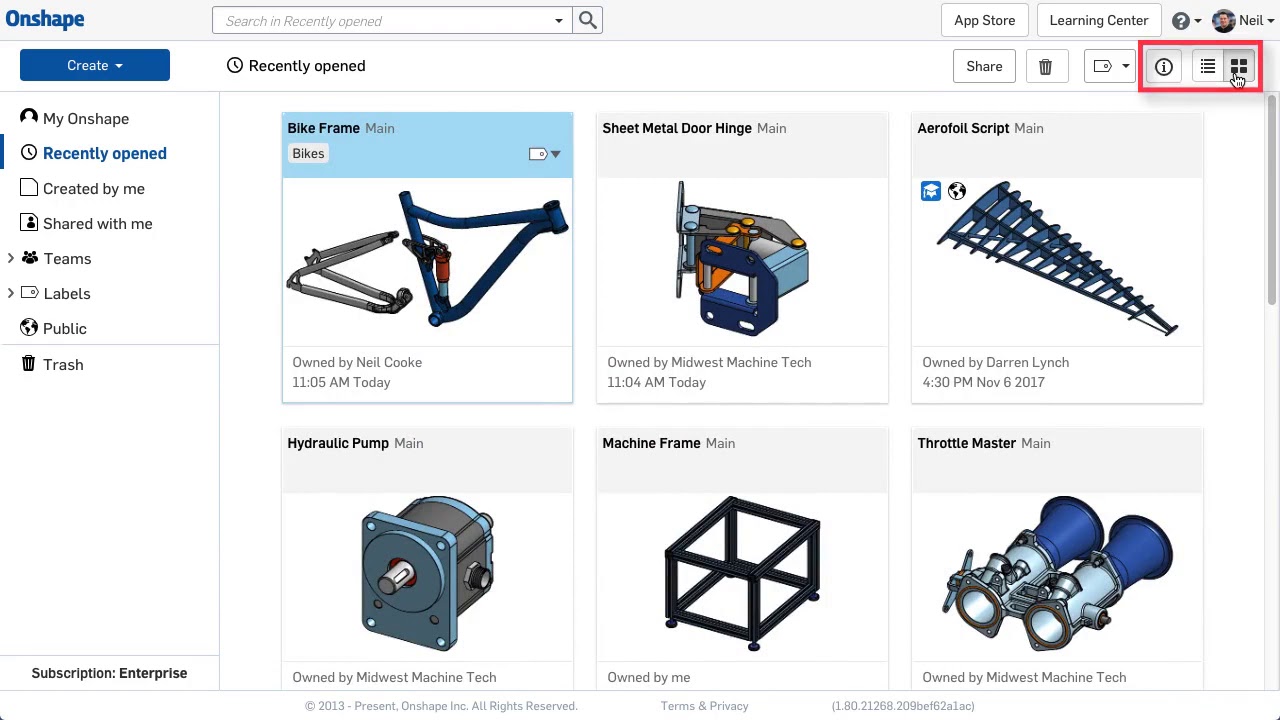Click the Trash bin icon in sidebar

pos(29,363)
